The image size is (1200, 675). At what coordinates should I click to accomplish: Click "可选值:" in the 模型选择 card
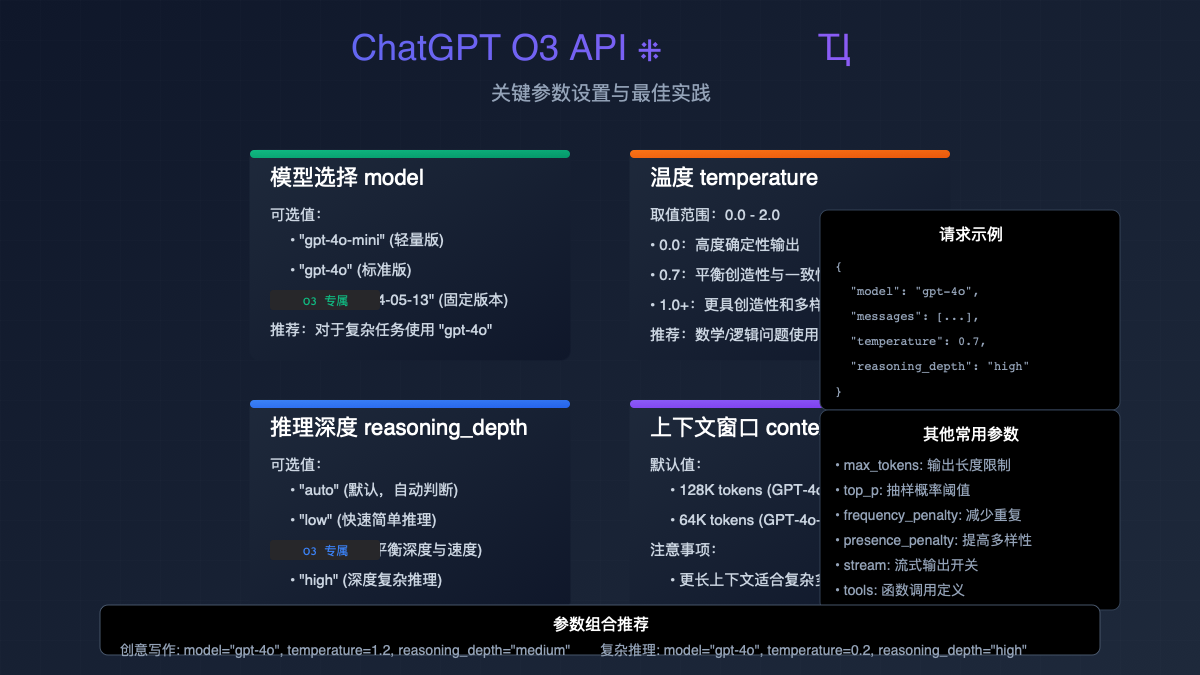point(296,214)
